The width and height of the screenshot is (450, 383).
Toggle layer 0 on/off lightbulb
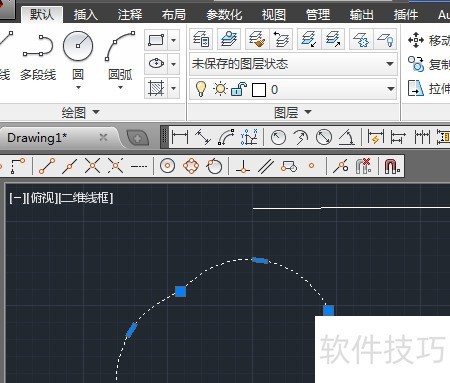(201, 89)
